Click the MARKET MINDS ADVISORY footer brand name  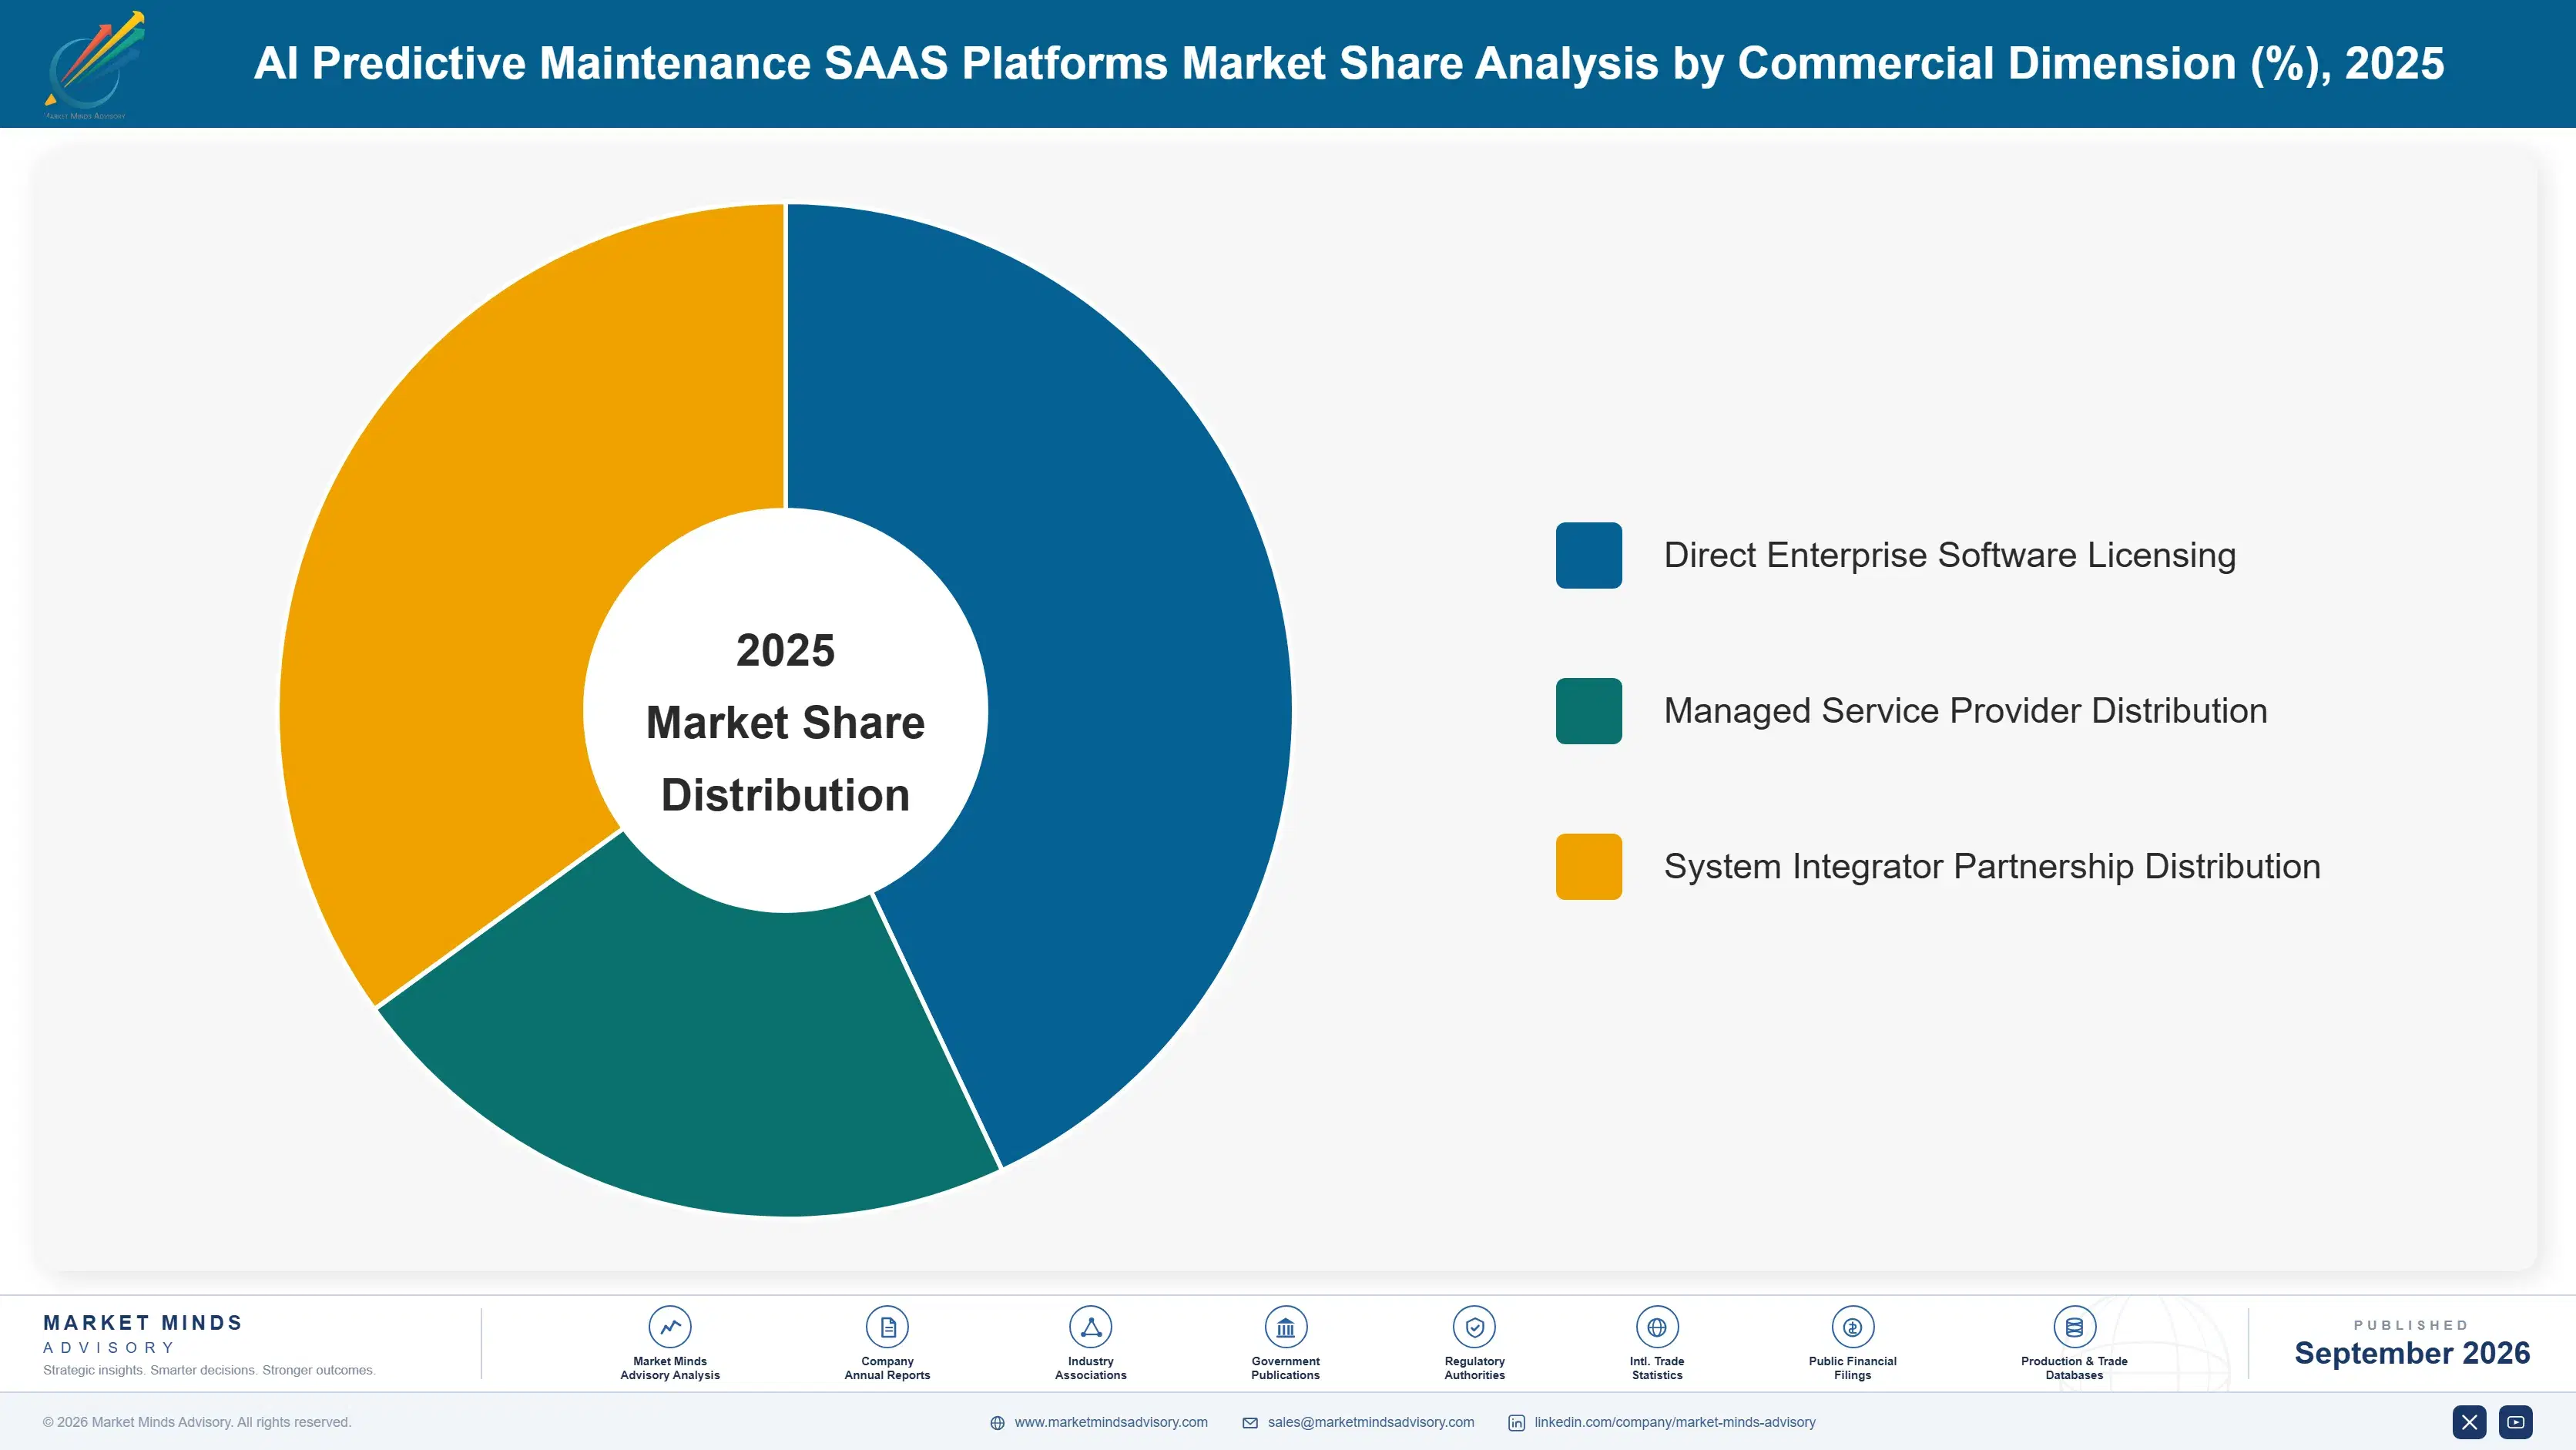point(143,1334)
